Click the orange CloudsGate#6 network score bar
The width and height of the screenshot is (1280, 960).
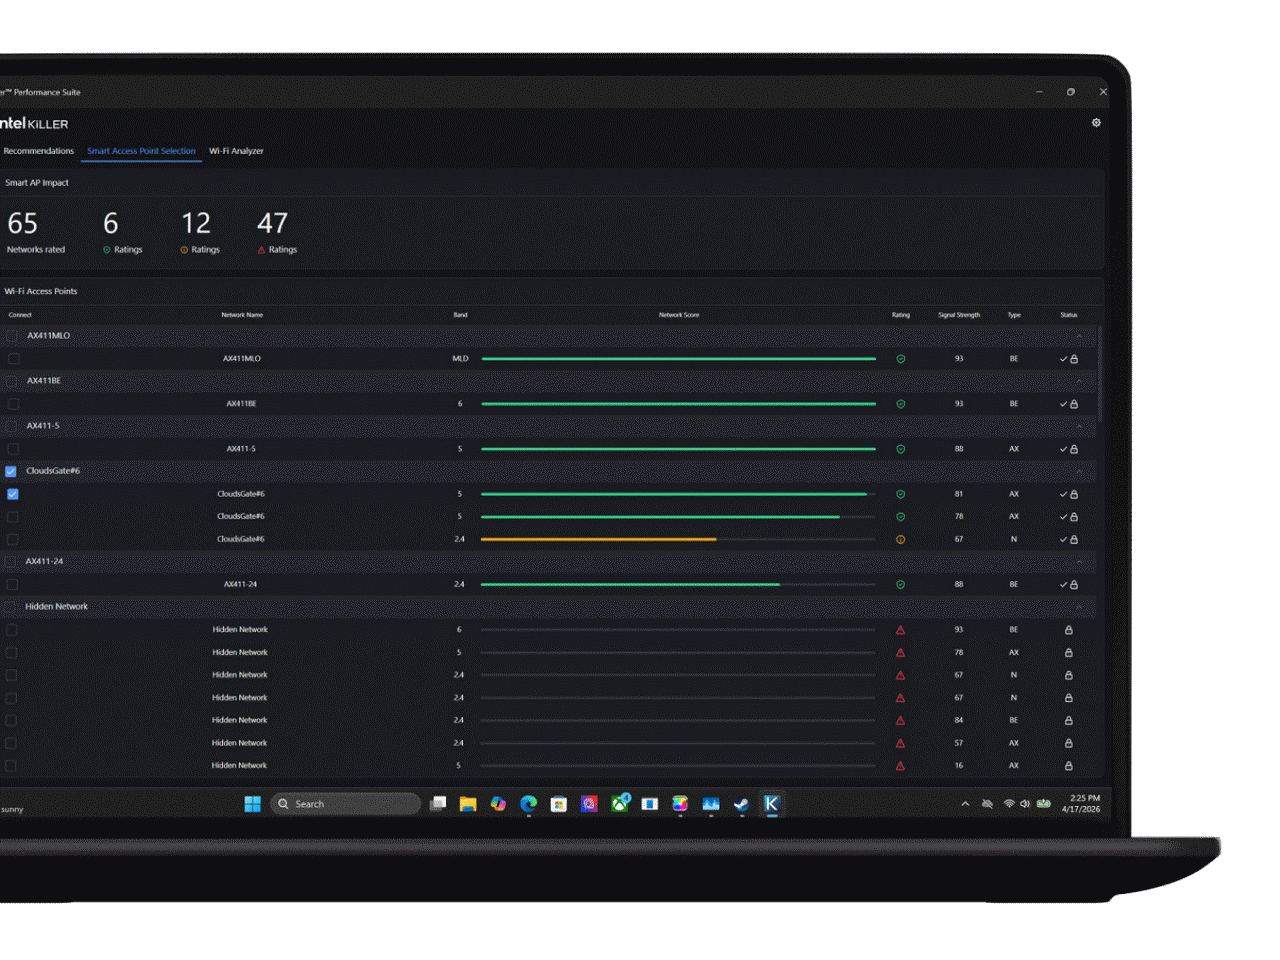click(598, 539)
